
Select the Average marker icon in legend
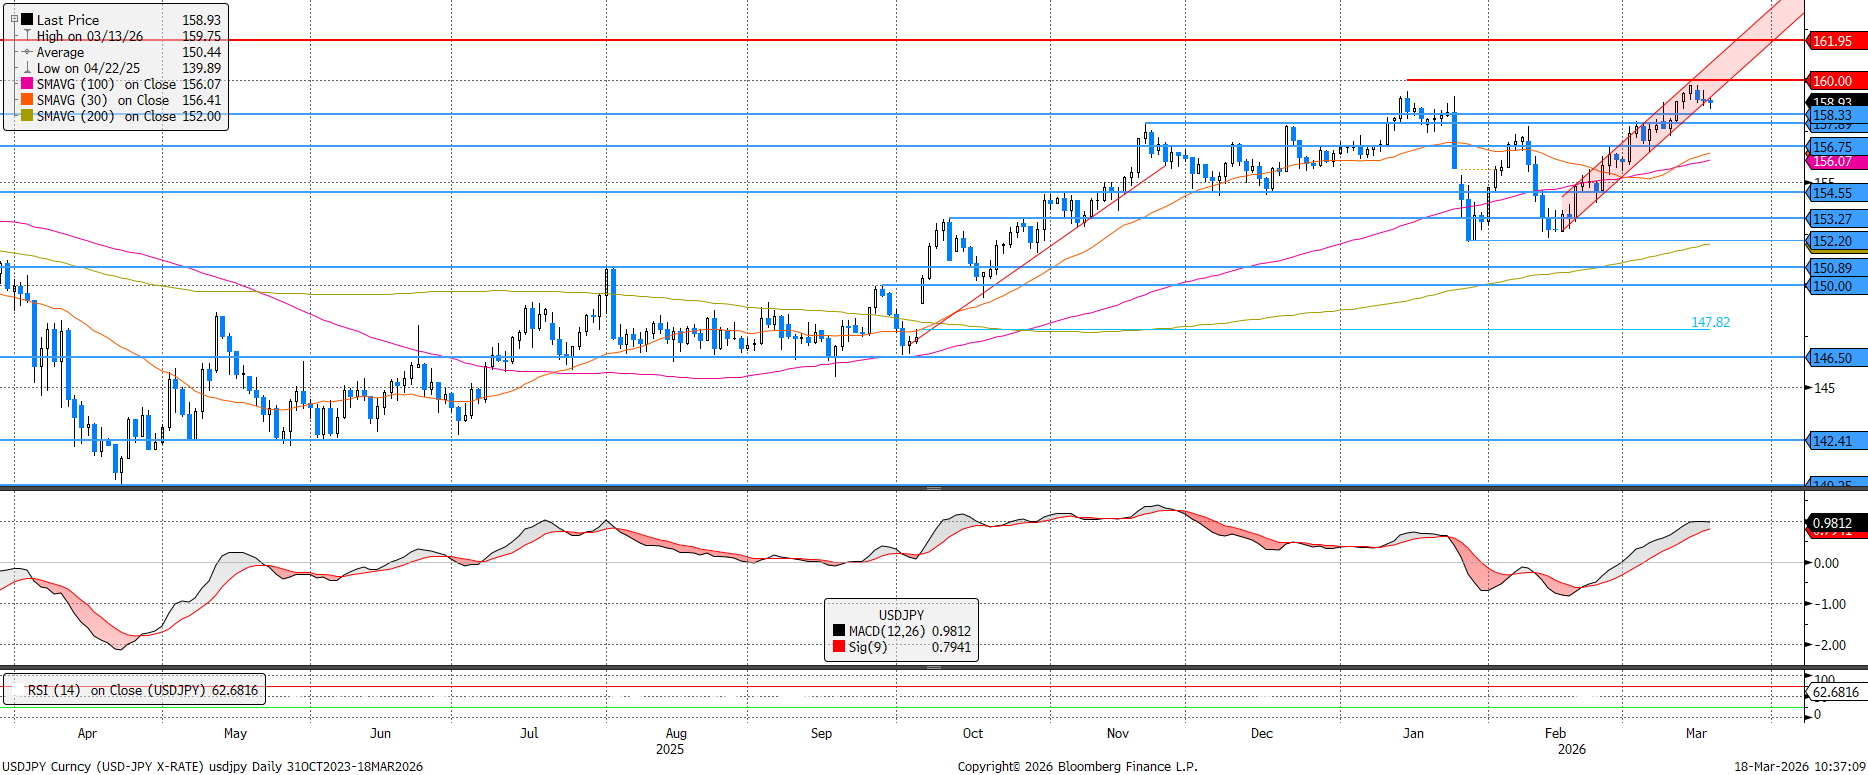click(x=27, y=52)
